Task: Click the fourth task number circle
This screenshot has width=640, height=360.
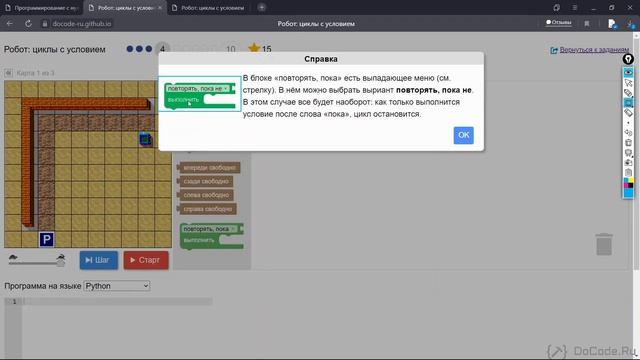Action: click(162, 49)
